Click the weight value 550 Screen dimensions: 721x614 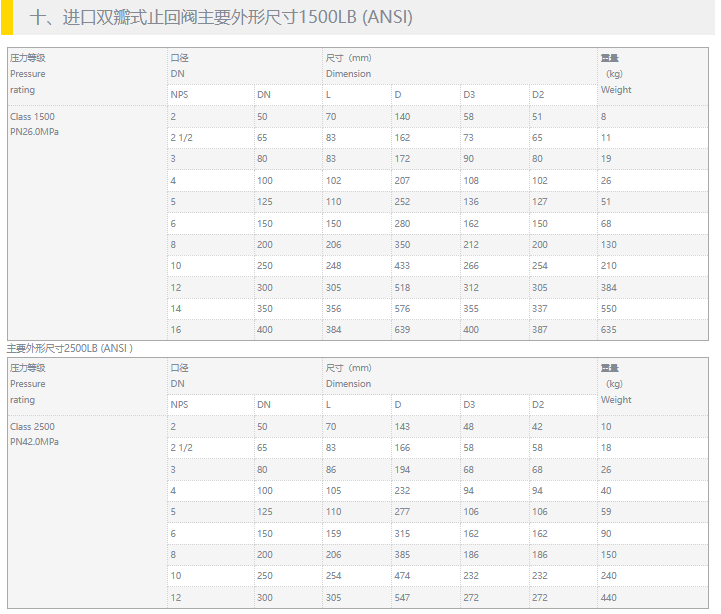click(609, 309)
